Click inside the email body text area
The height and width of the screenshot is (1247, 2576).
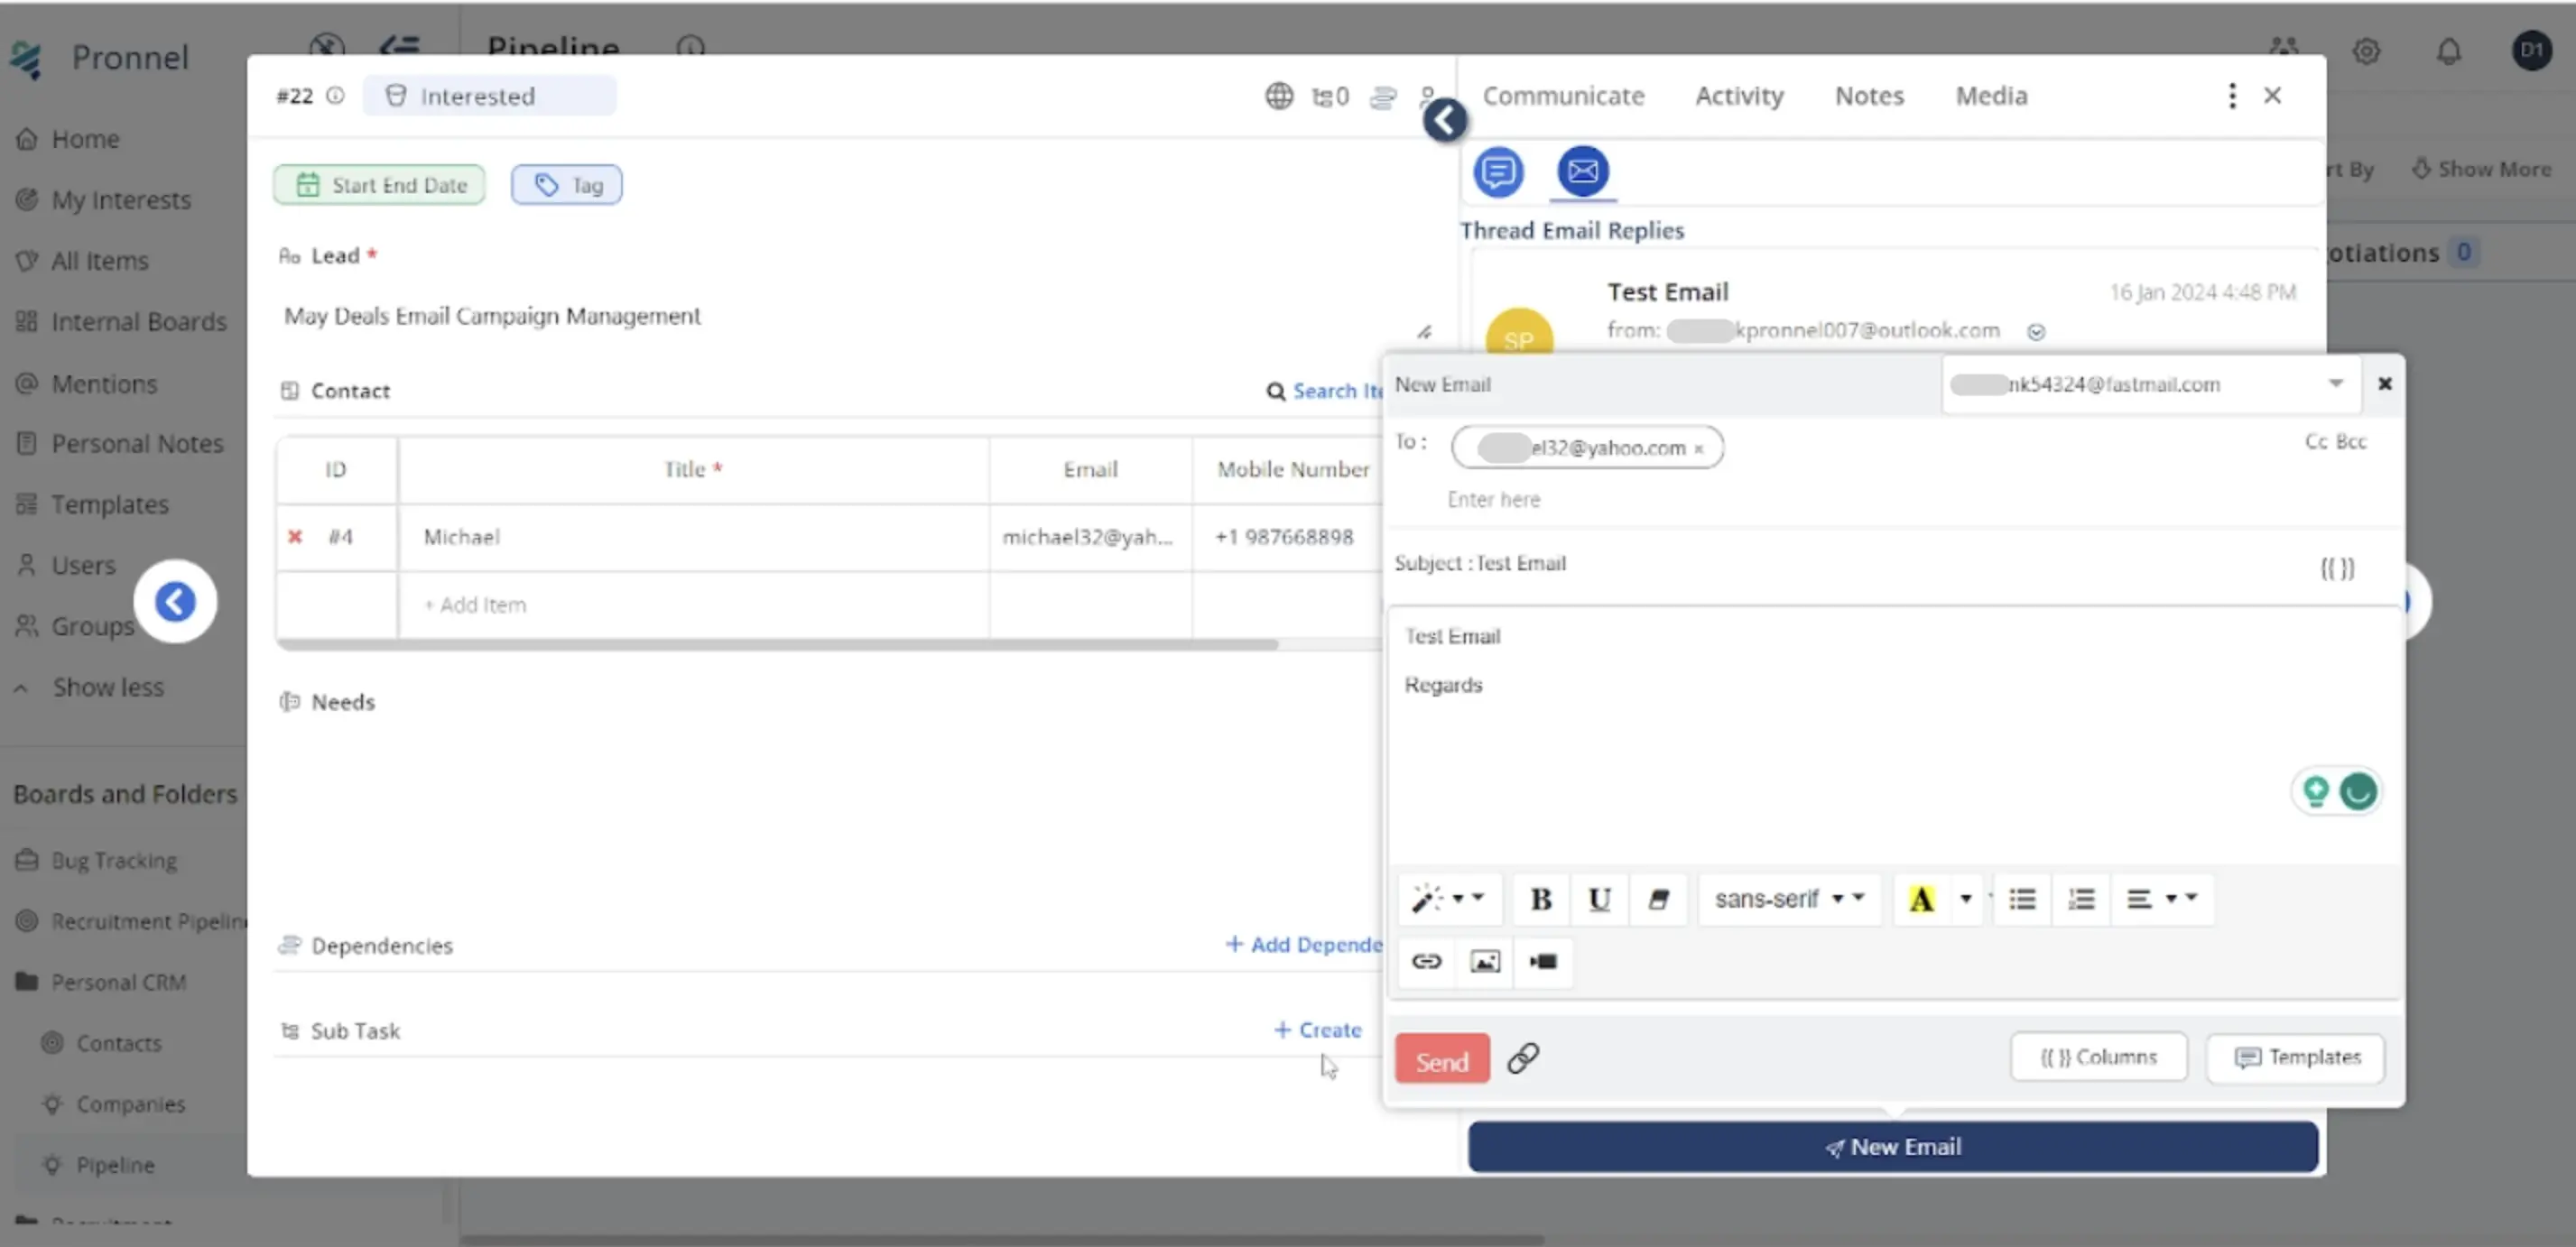tap(1893, 735)
